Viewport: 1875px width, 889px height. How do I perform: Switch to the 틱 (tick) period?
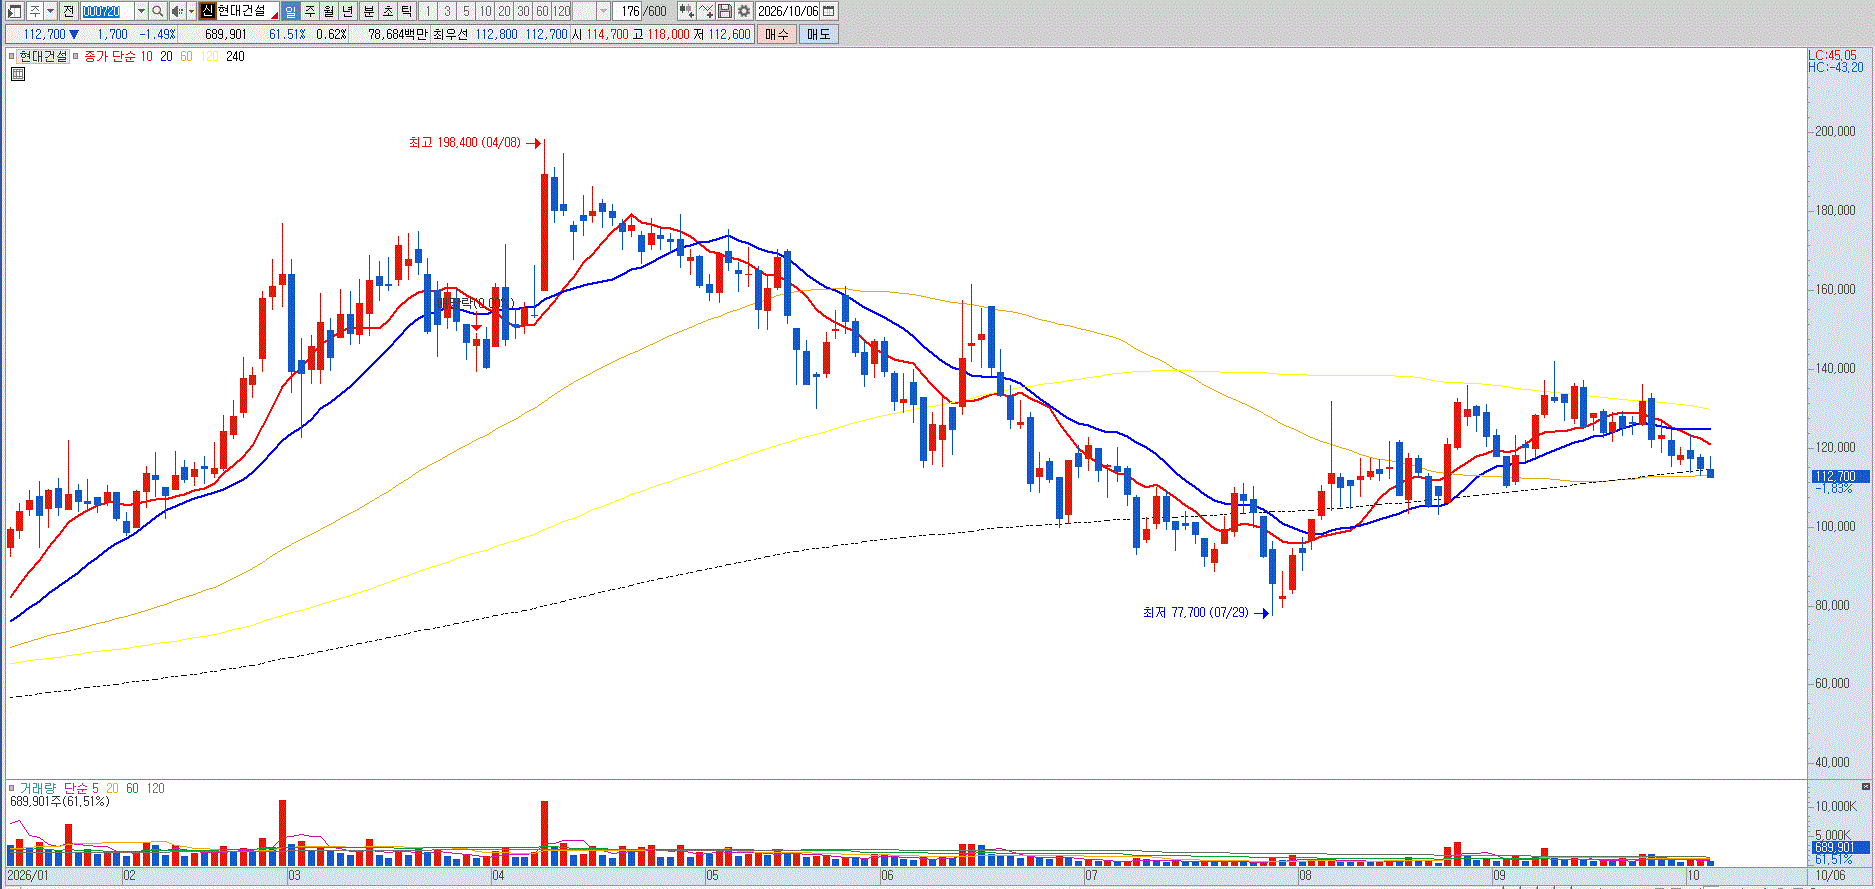pos(406,11)
